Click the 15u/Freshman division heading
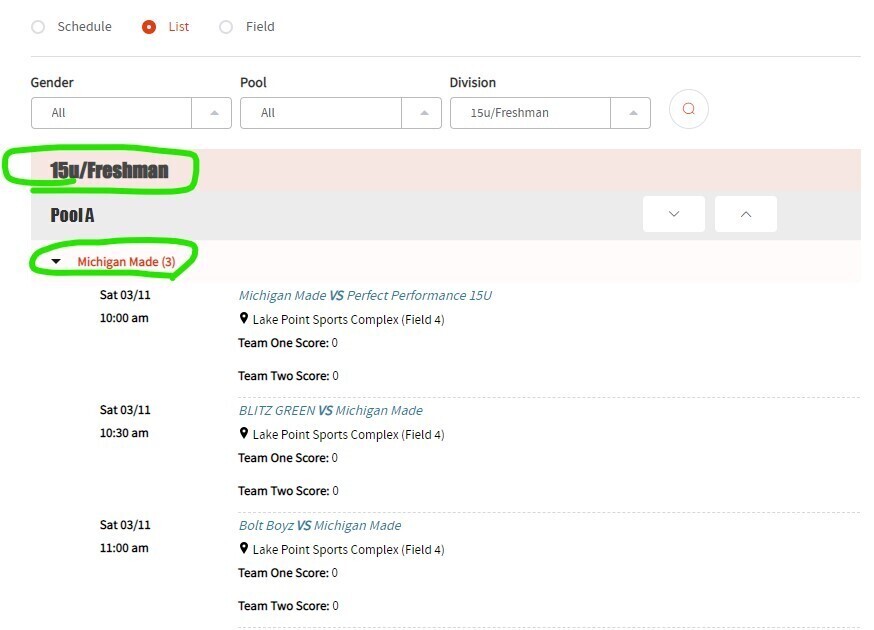 (109, 171)
